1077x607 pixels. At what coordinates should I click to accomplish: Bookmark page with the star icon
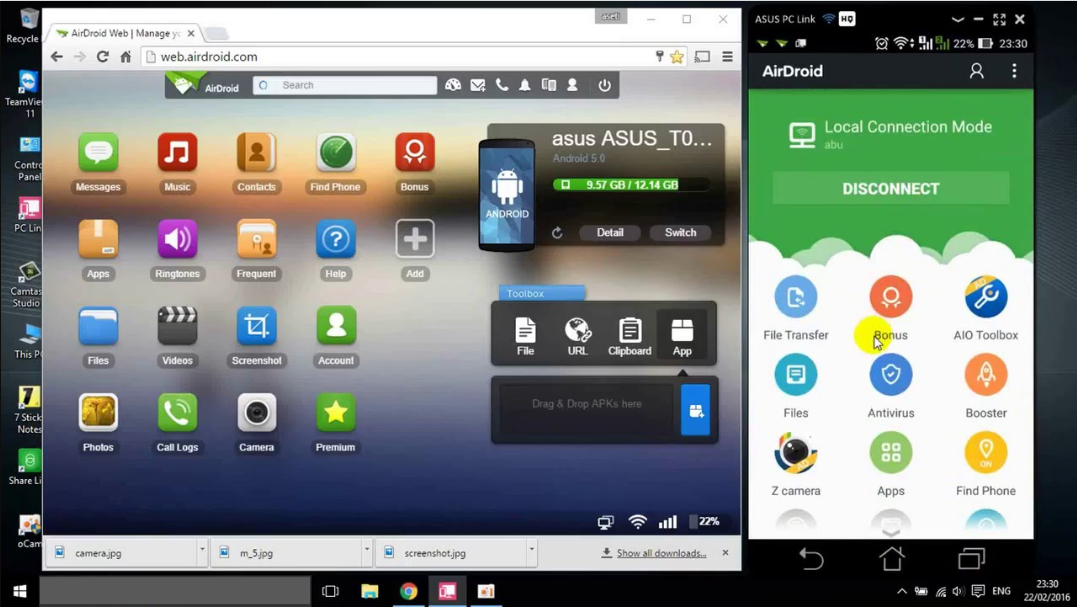tap(677, 57)
